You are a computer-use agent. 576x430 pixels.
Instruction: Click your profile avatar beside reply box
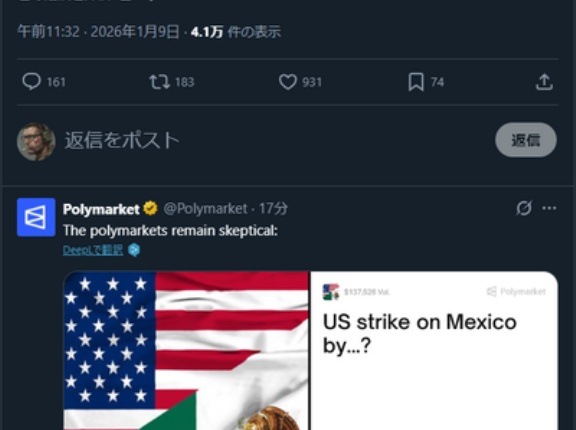[x=36, y=142]
